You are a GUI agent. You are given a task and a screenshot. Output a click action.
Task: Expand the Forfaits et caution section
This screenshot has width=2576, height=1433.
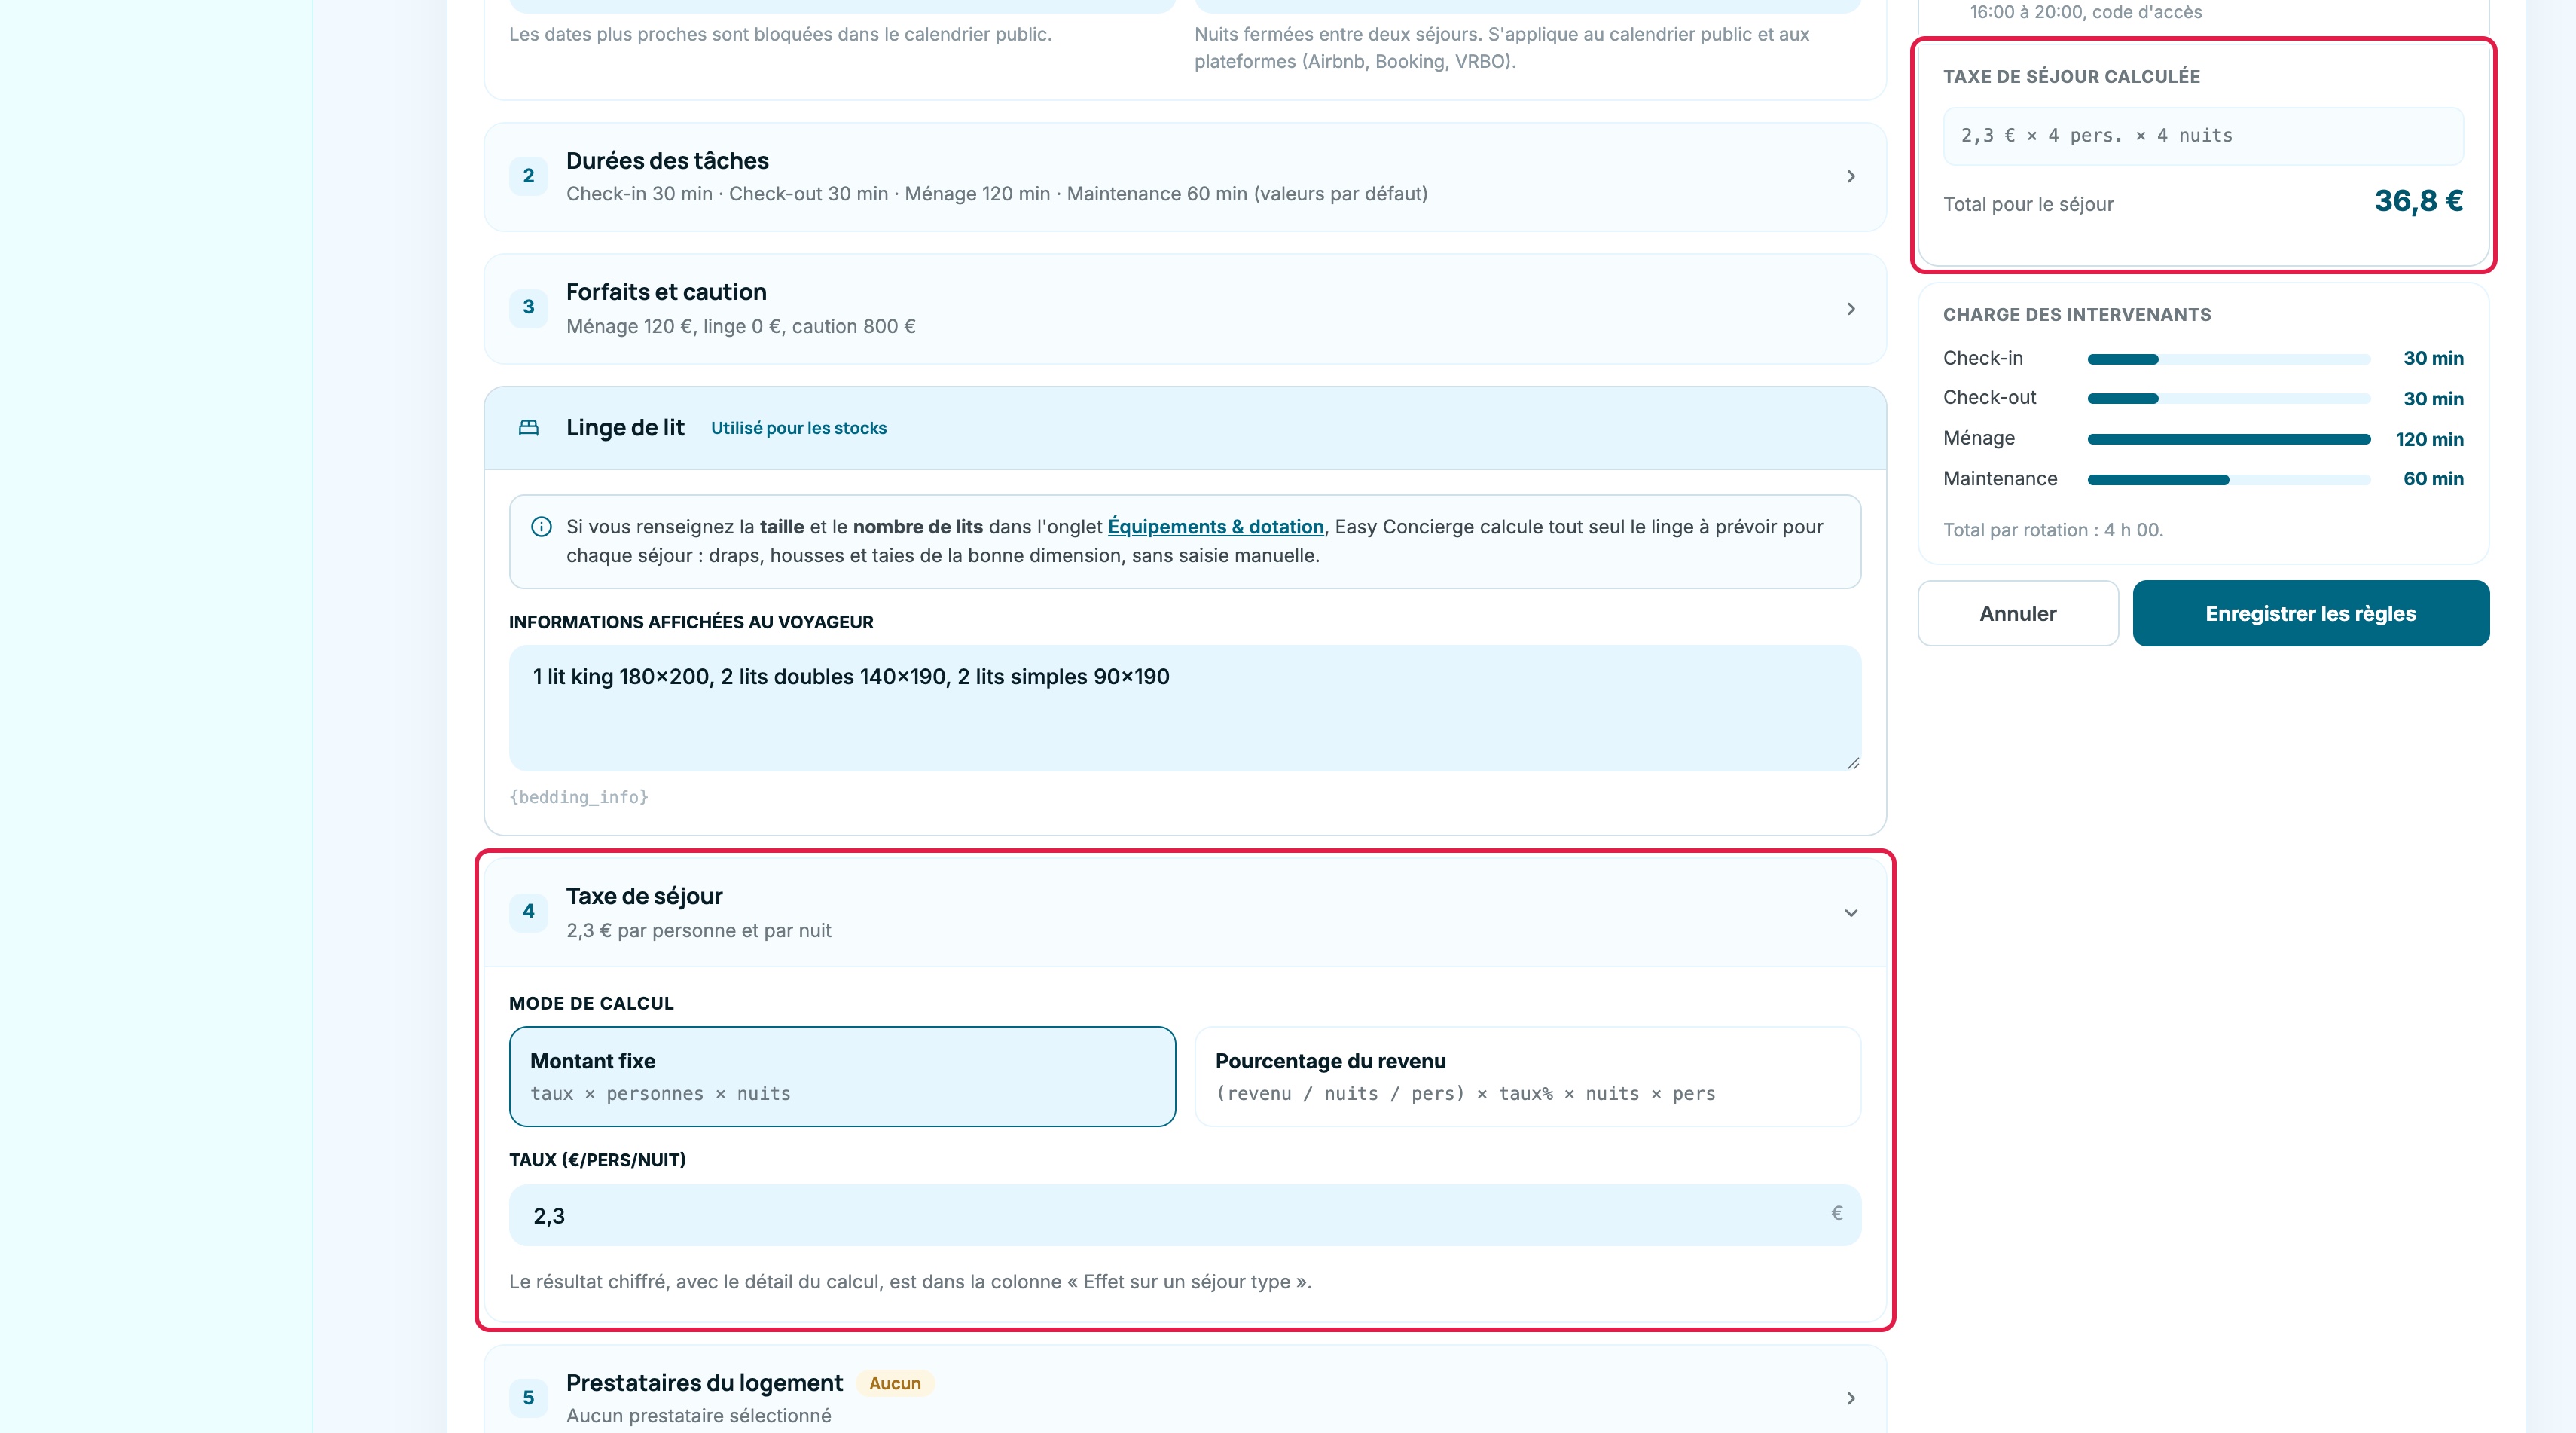point(1185,309)
